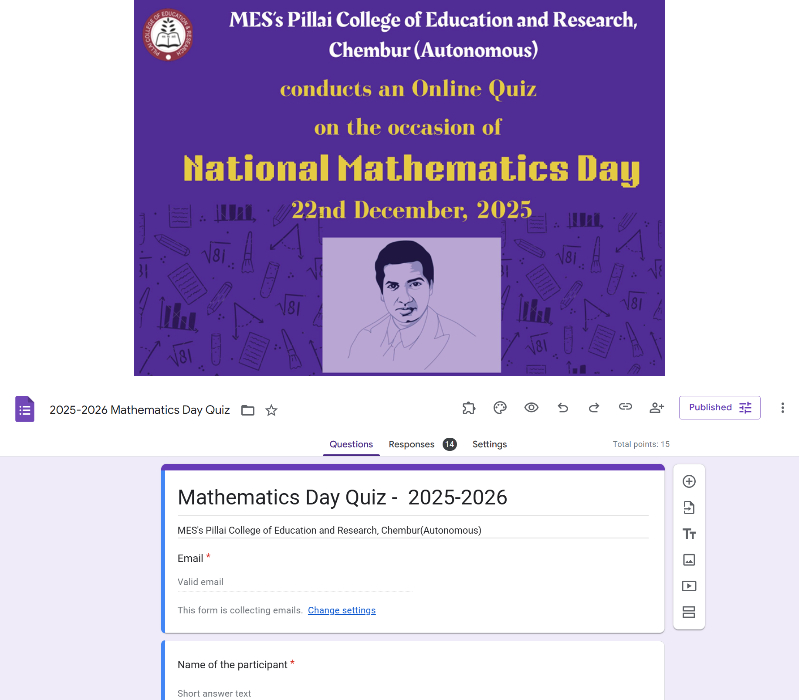This screenshot has height=700, width=800.
Task: Open the customize theme palette
Action: click(x=500, y=407)
